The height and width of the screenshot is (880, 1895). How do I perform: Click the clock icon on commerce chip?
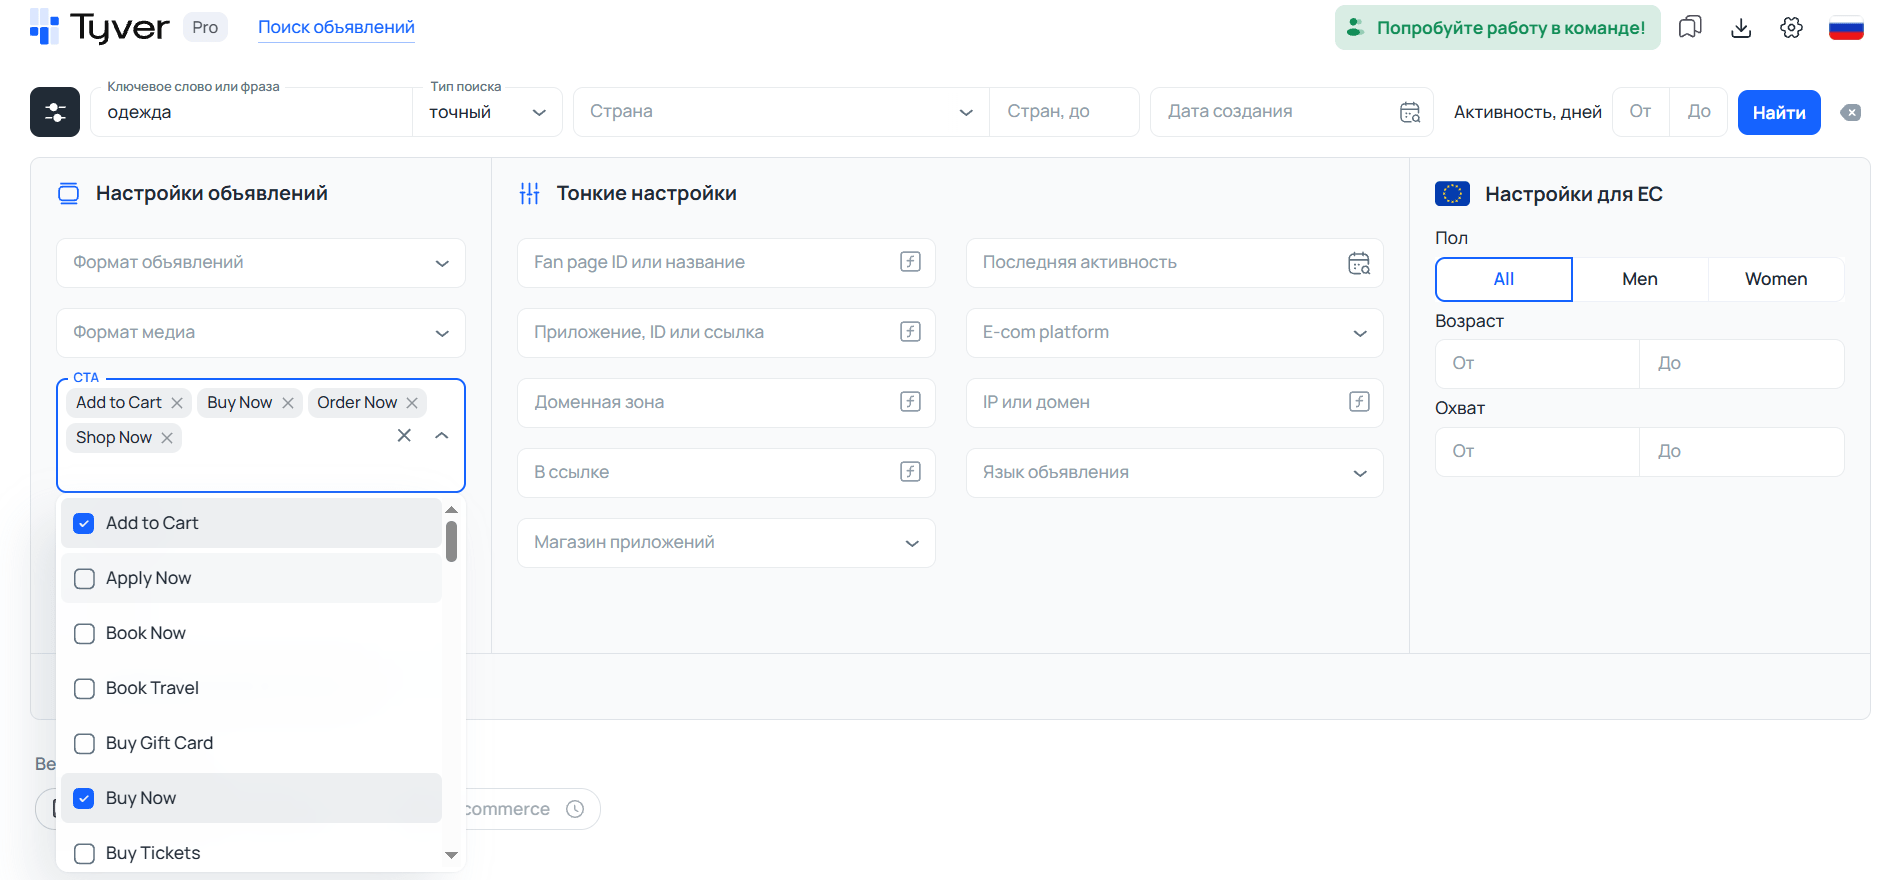point(575,809)
